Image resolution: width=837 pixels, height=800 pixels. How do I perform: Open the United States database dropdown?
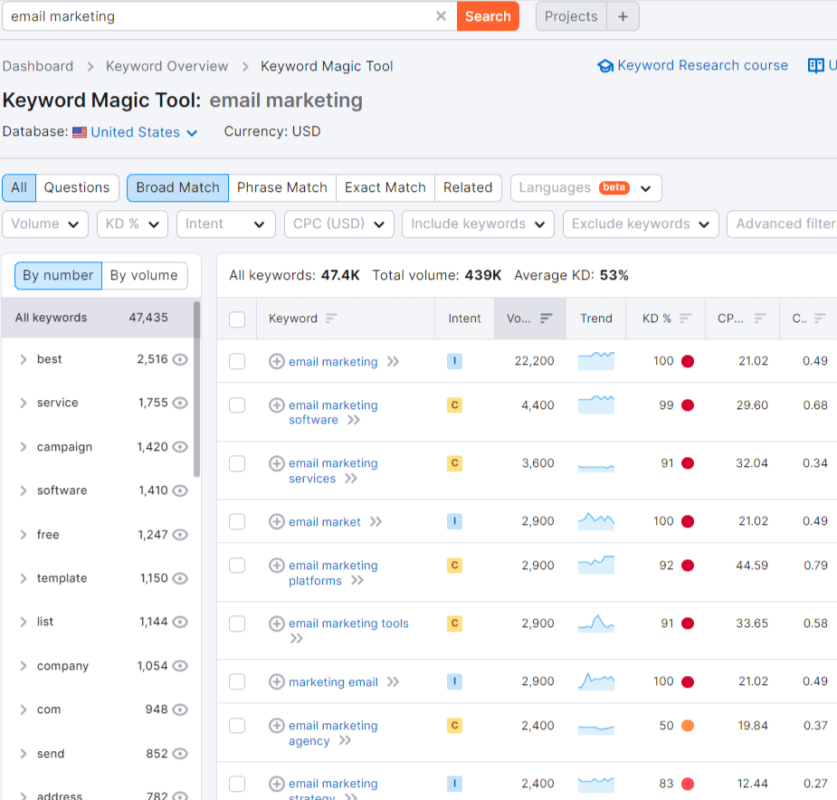(144, 132)
